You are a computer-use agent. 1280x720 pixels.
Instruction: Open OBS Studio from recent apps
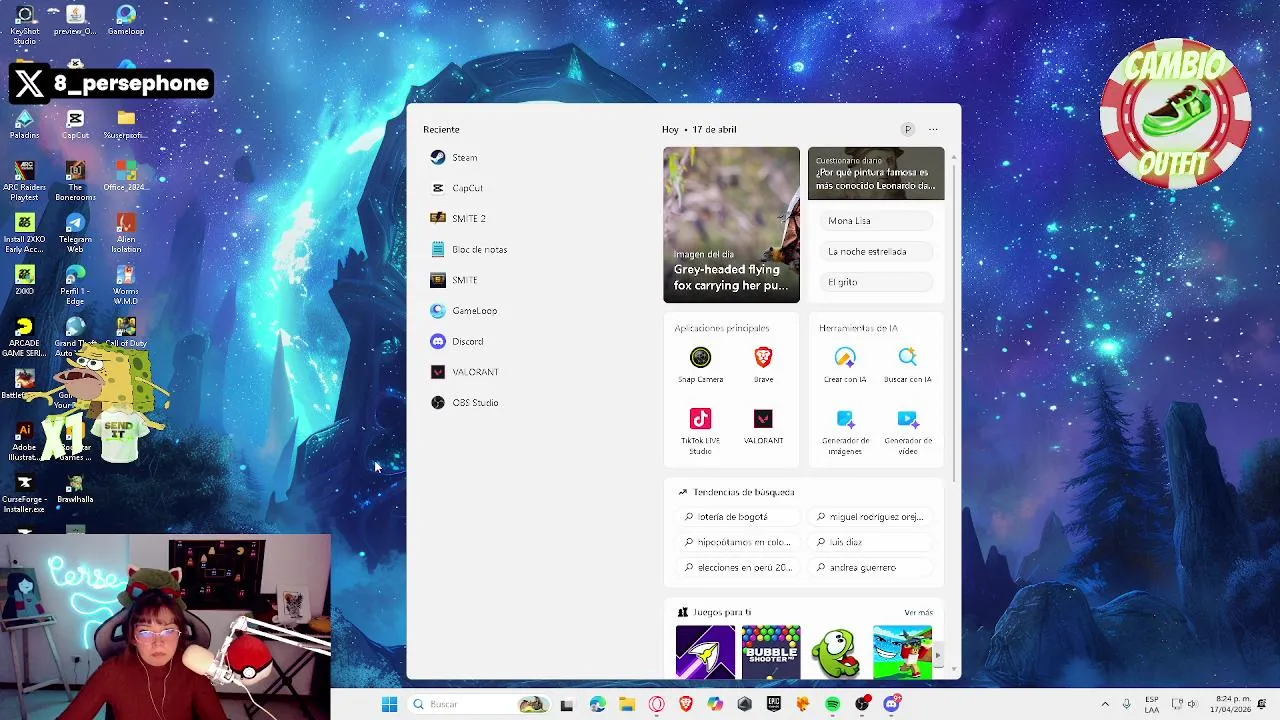tap(464, 402)
